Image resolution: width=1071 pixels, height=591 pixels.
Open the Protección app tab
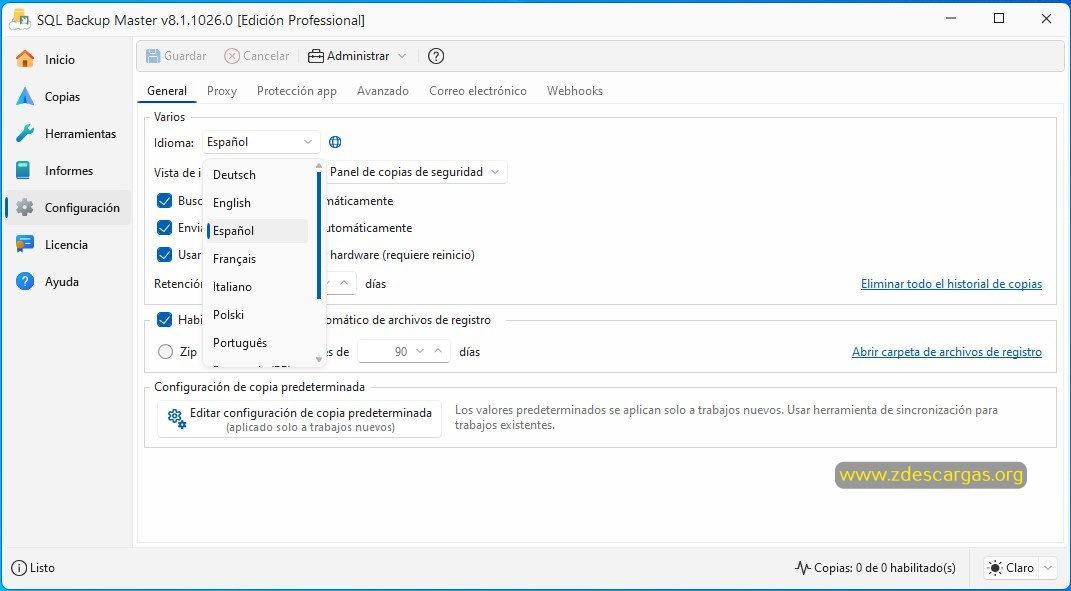(x=296, y=91)
